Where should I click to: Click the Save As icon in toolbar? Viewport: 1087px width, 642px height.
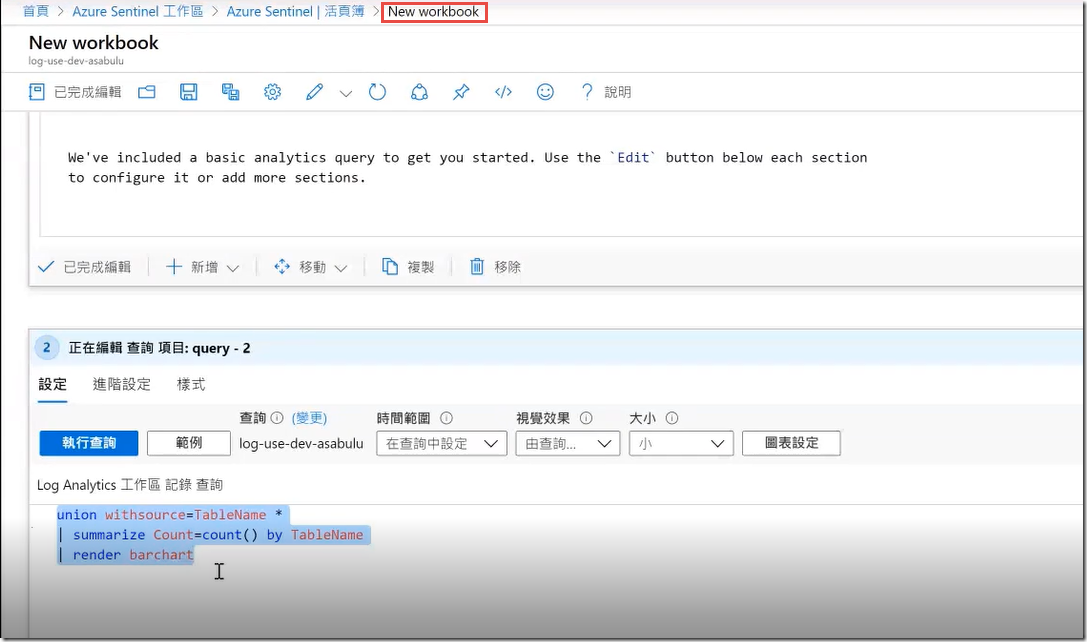[230, 92]
